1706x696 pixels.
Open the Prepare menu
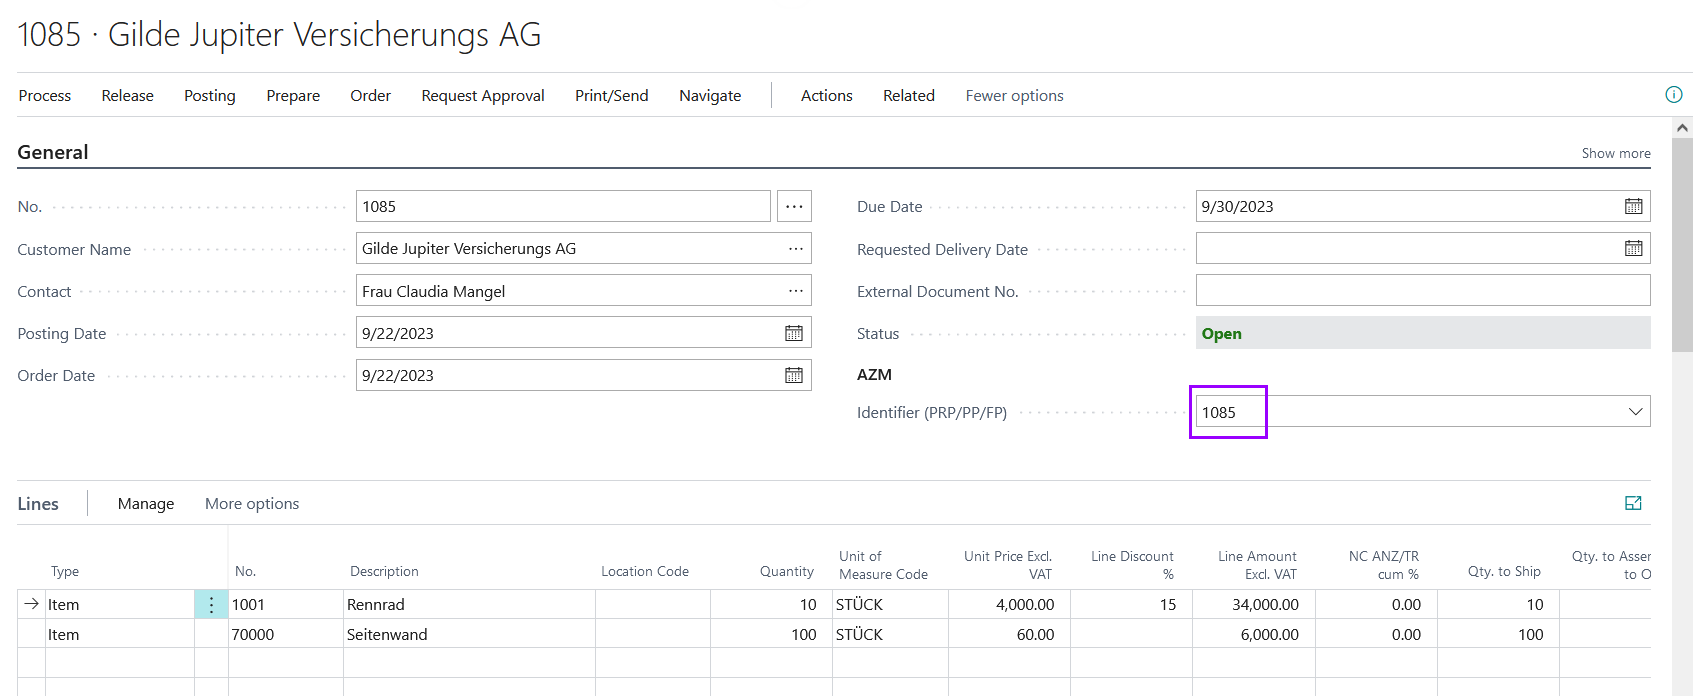point(293,96)
